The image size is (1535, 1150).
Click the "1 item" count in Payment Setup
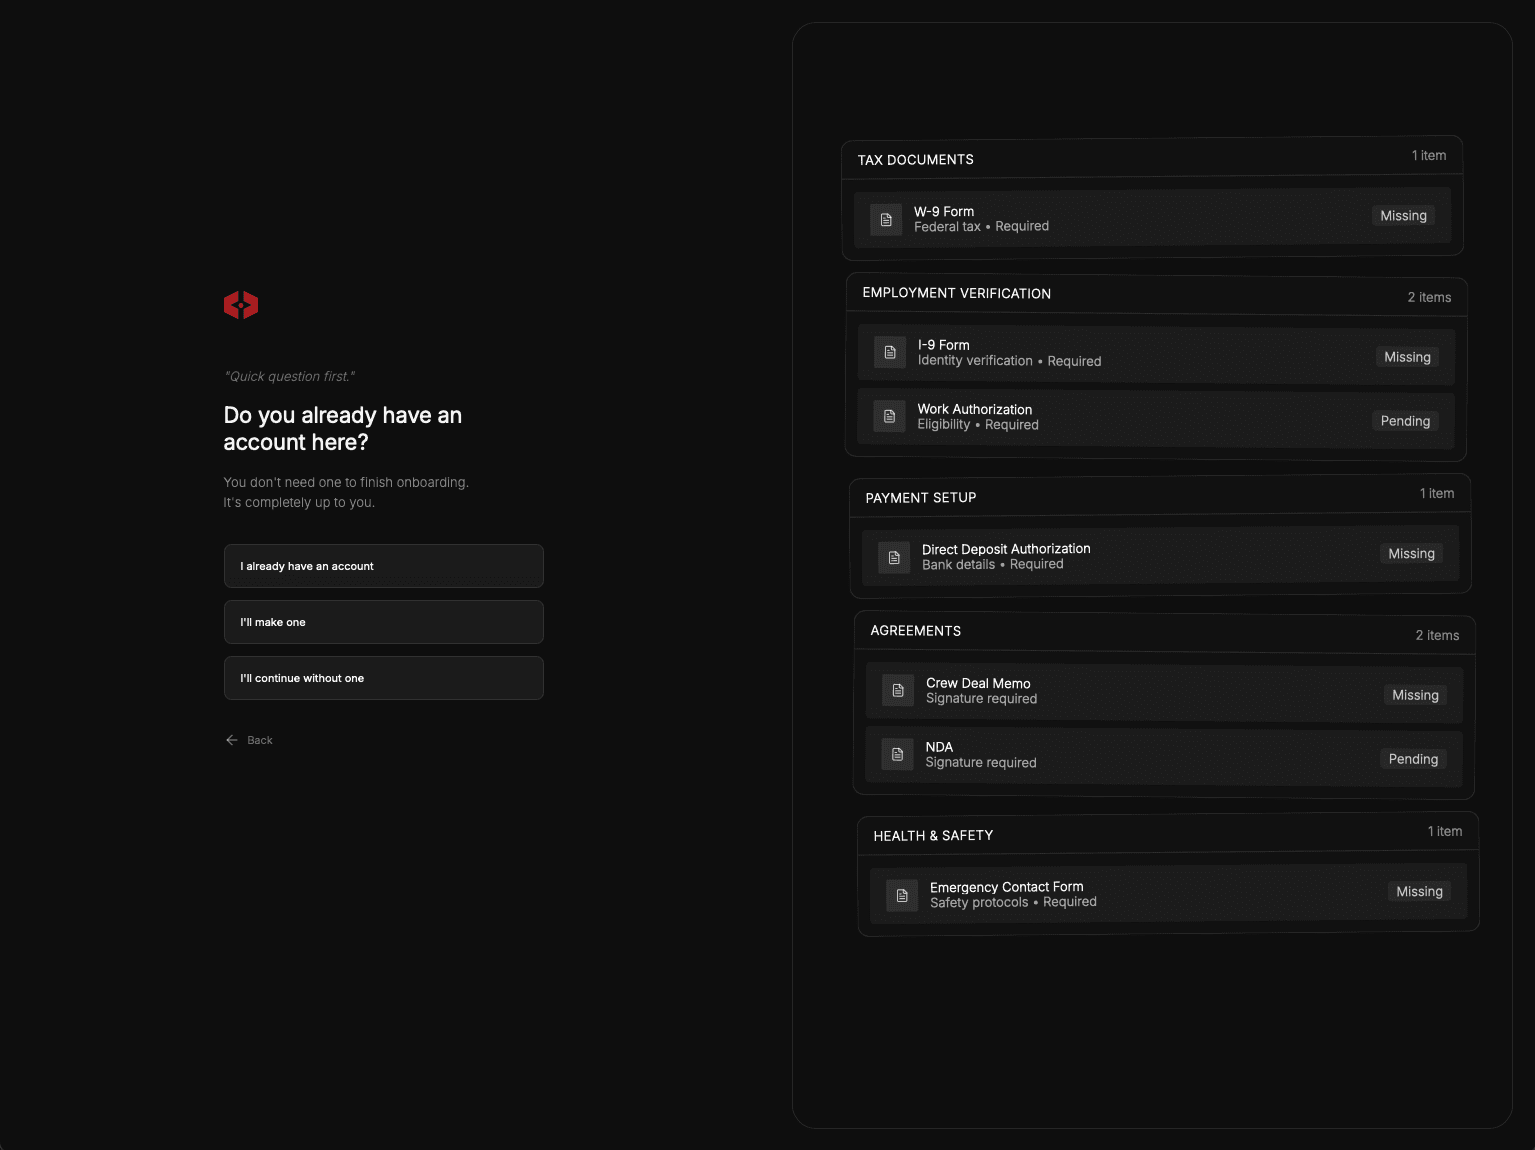1437,494
